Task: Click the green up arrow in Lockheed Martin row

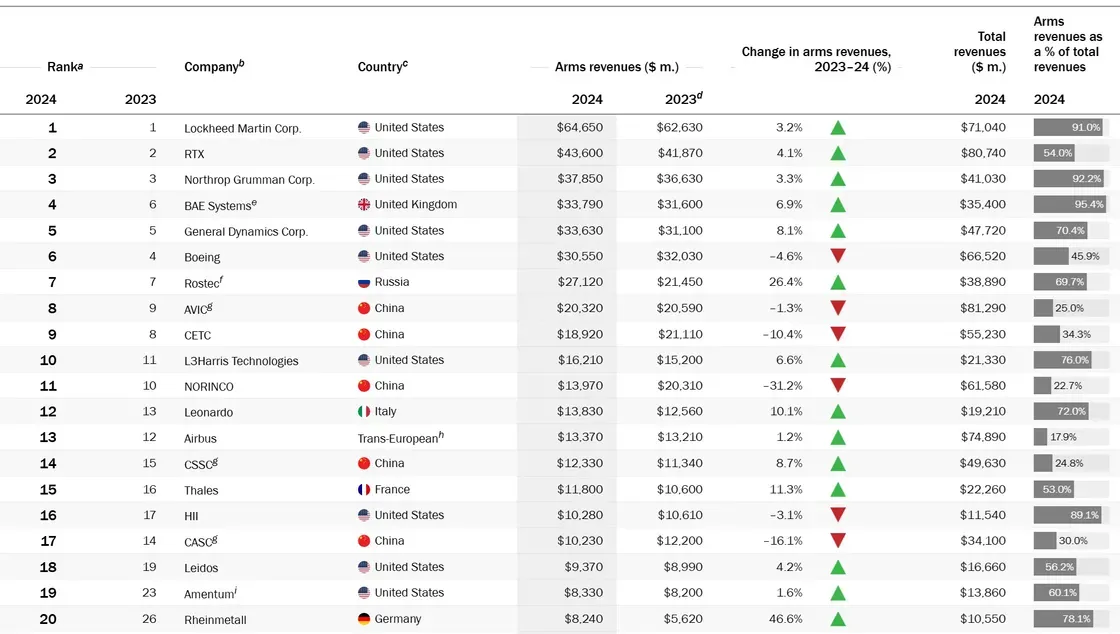Action: (838, 128)
